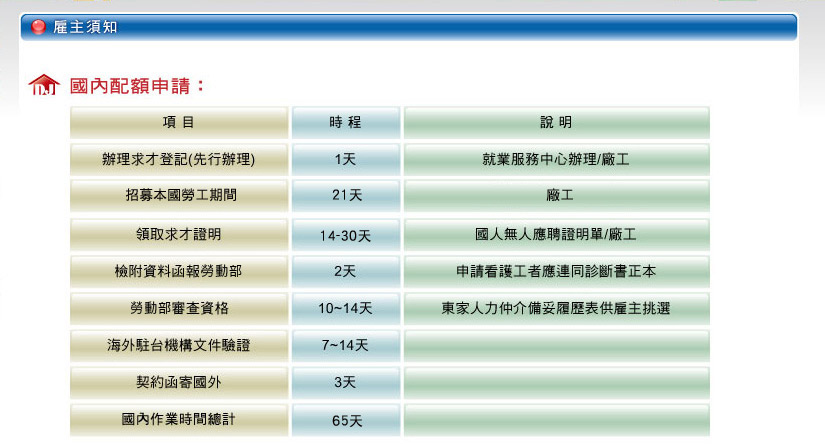Click the 辦理求才登記(先行辦理) cell
The height and width of the screenshot is (444, 825).
coord(178,159)
